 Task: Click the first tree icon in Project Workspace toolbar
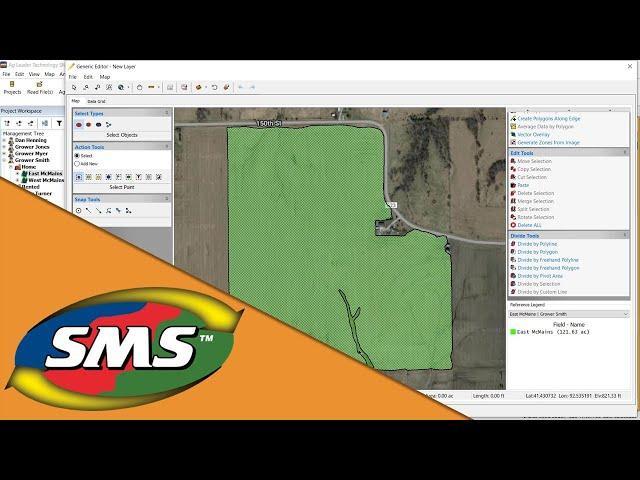click(7, 123)
